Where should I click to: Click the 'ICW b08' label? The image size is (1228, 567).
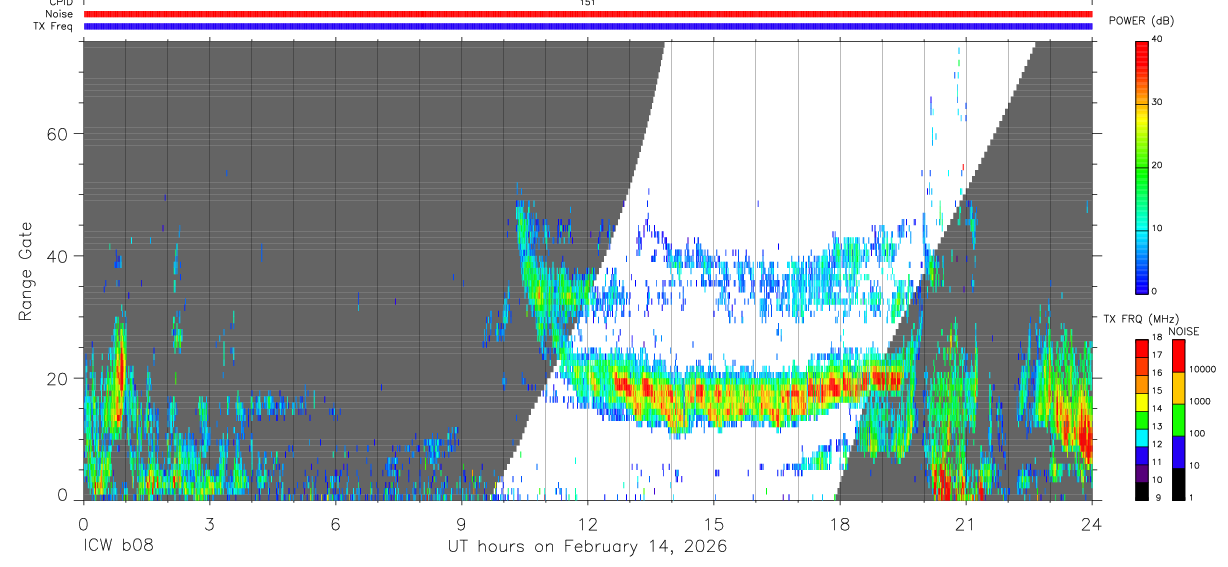117,547
